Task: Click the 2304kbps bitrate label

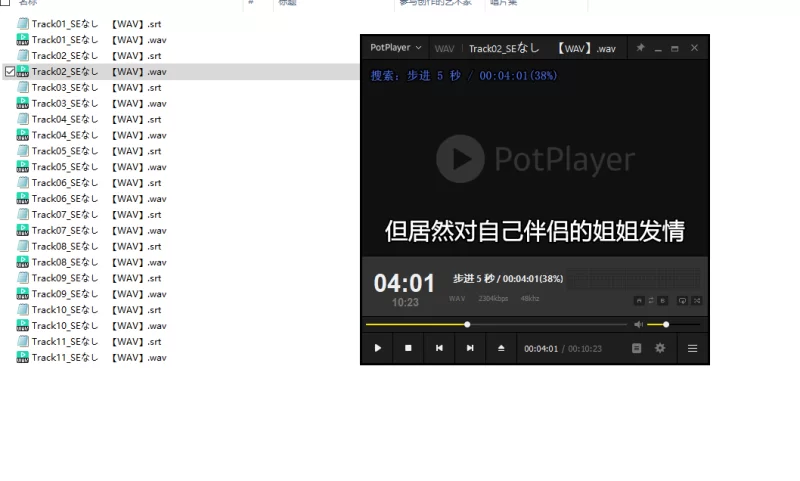Action: click(x=493, y=298)
